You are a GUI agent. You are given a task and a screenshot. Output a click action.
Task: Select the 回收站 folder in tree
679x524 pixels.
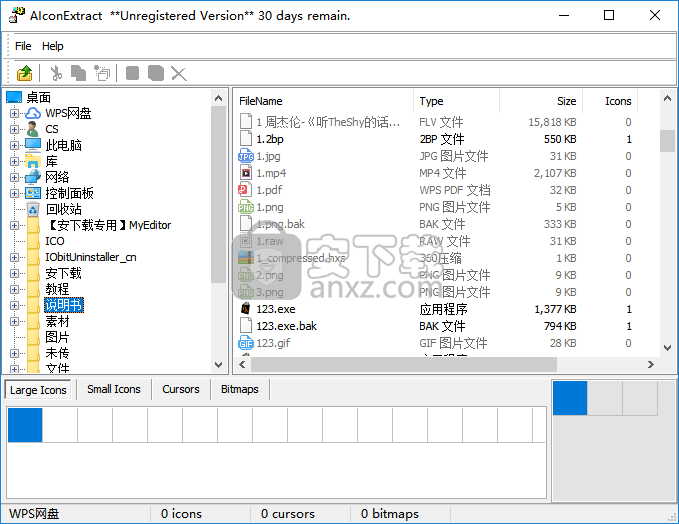point(63,209)
